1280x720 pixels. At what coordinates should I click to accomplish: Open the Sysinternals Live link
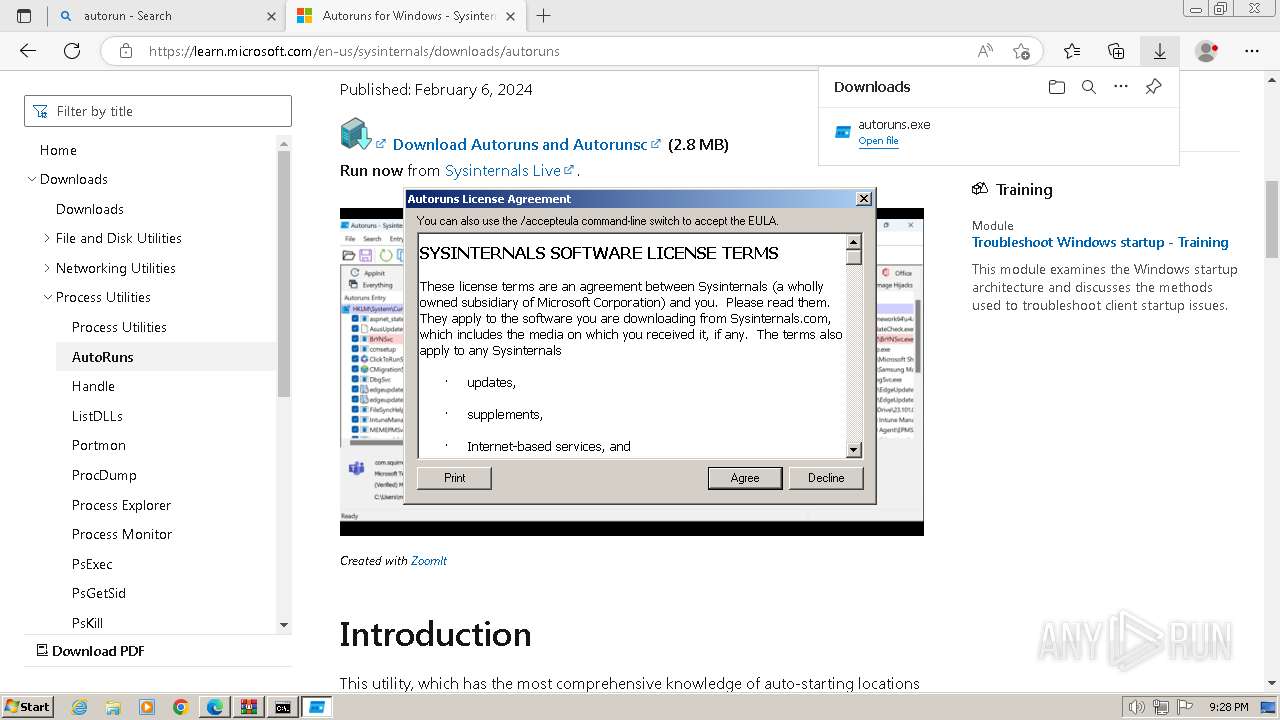[509, 170]
